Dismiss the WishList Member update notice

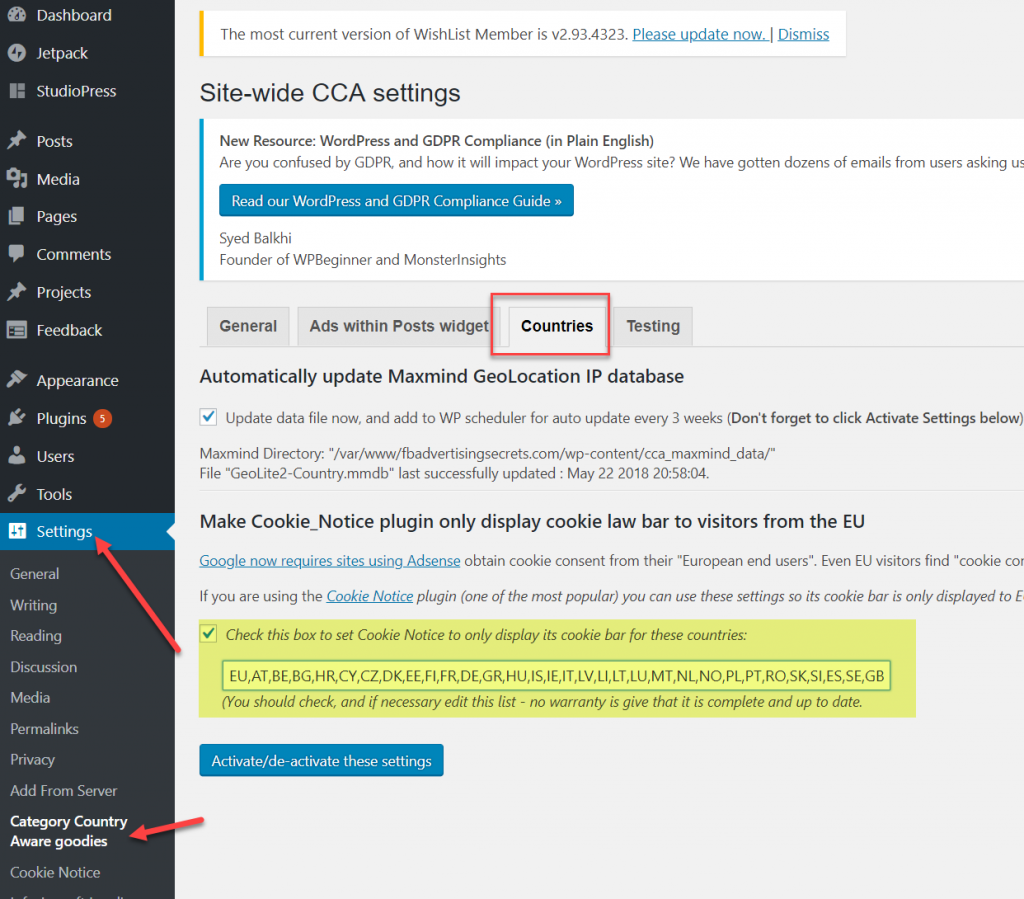[803, 34]
